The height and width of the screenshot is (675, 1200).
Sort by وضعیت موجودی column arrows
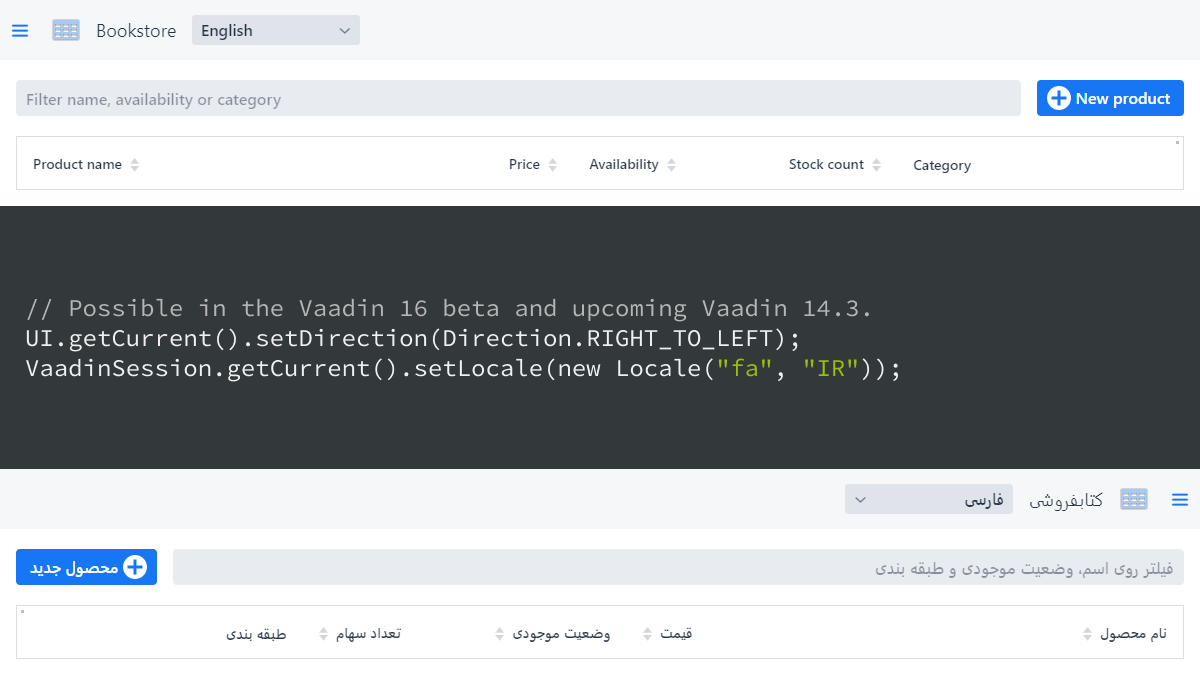(500, 634)
